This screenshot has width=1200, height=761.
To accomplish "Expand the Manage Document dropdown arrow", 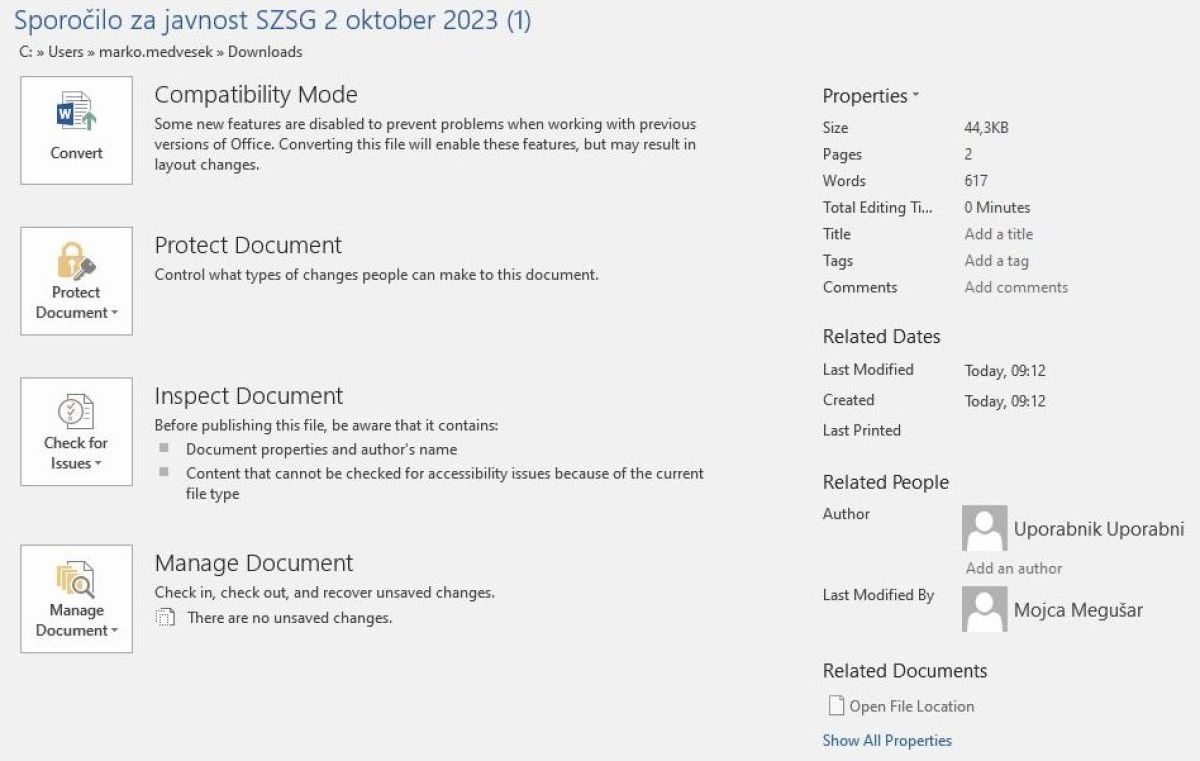I will [x=114, y=631].
